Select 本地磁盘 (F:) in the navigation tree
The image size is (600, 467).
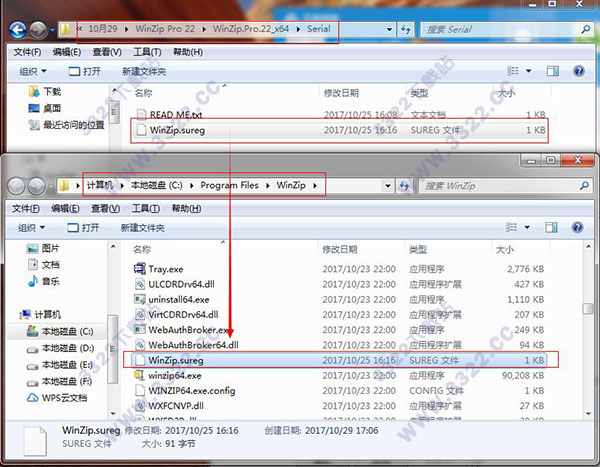[x=60, y=382]
